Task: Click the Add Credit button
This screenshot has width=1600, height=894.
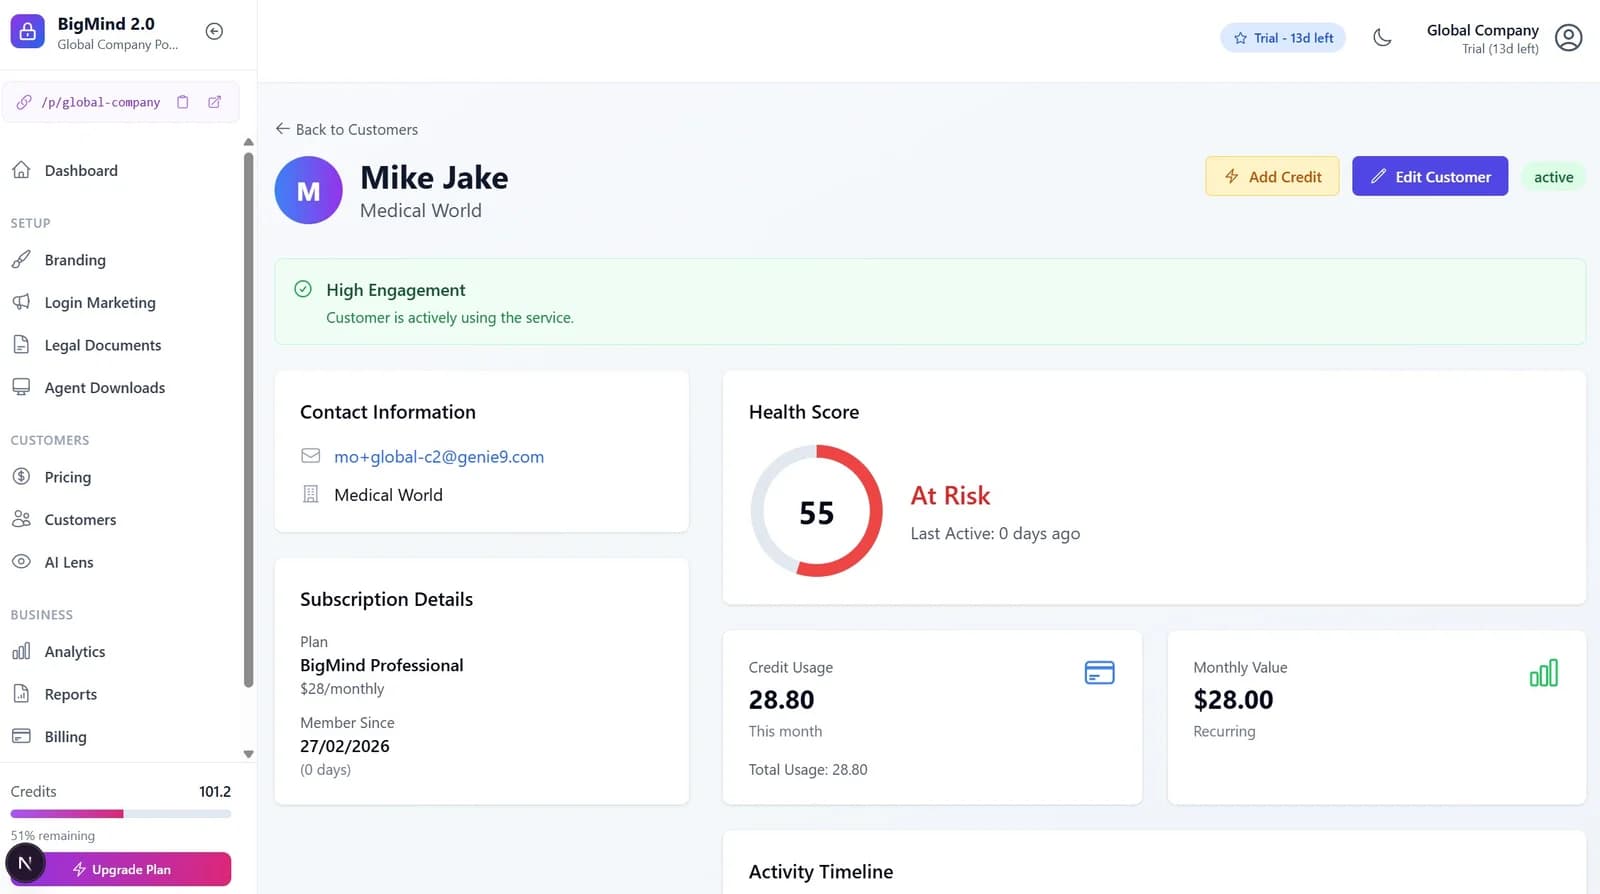Action: pos(1272,176)
